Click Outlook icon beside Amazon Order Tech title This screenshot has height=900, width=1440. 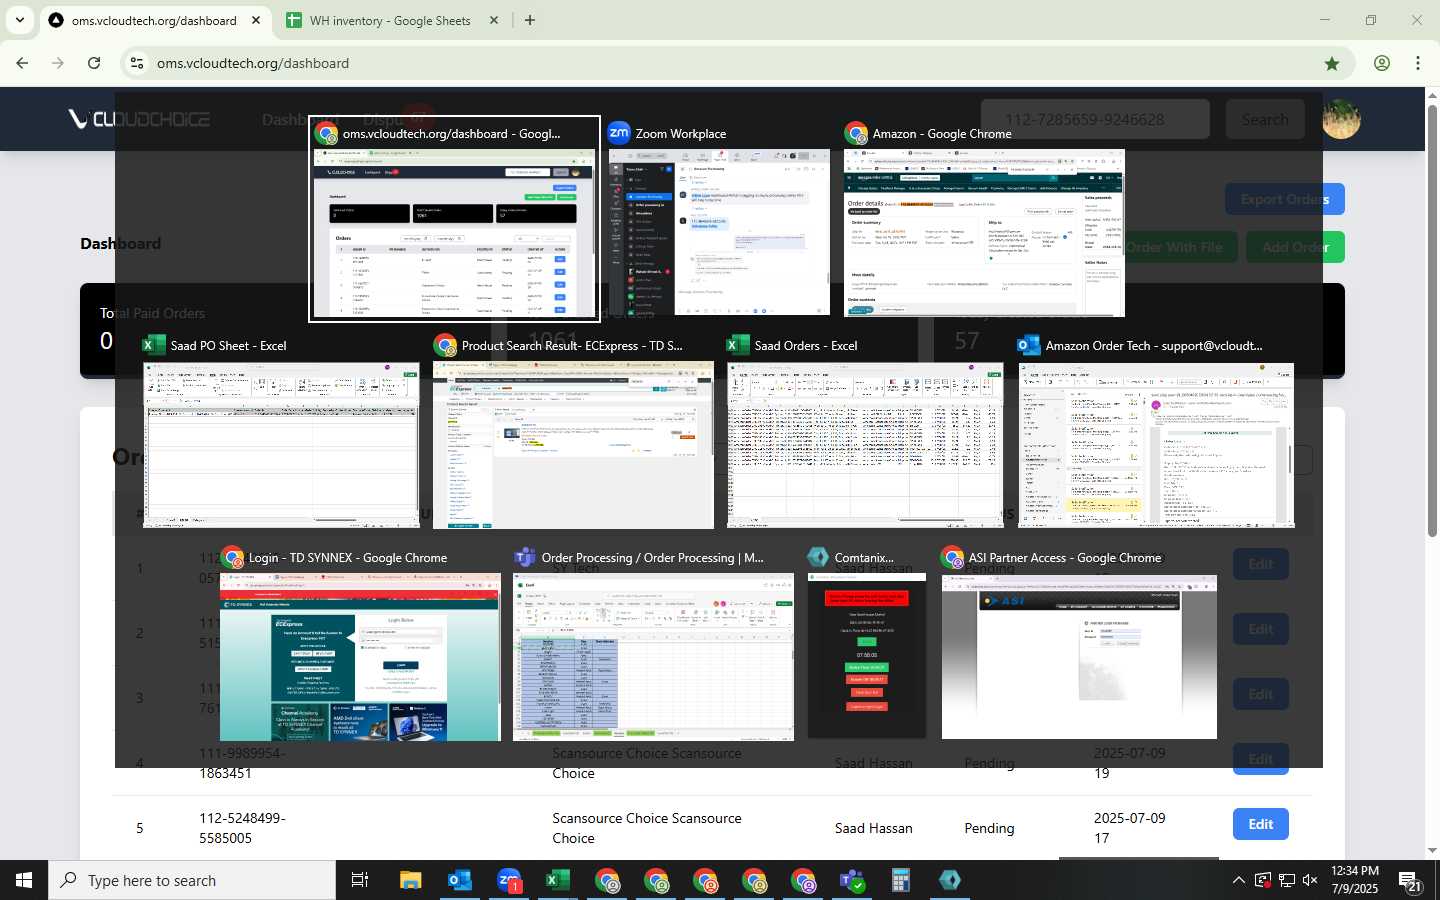click(1029, 345)
